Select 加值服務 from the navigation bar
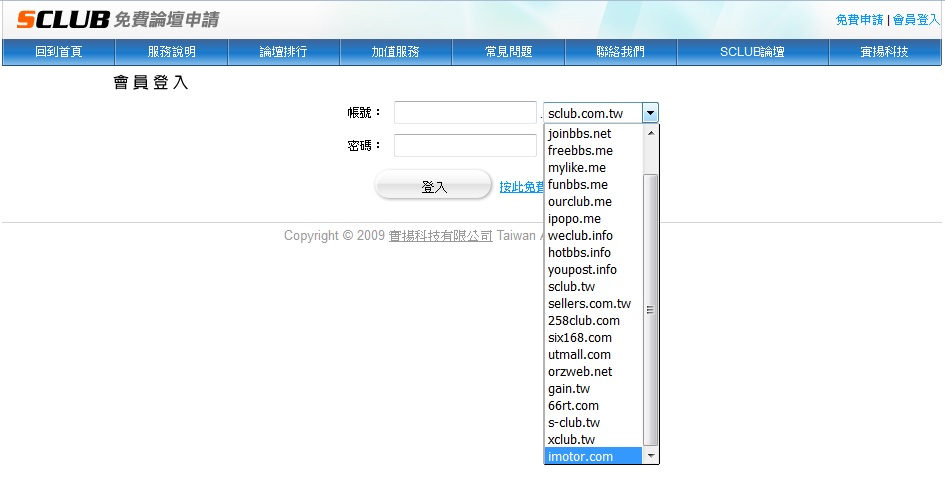The height and width of the screenshot is (502, 945). [x=395, y=52]
